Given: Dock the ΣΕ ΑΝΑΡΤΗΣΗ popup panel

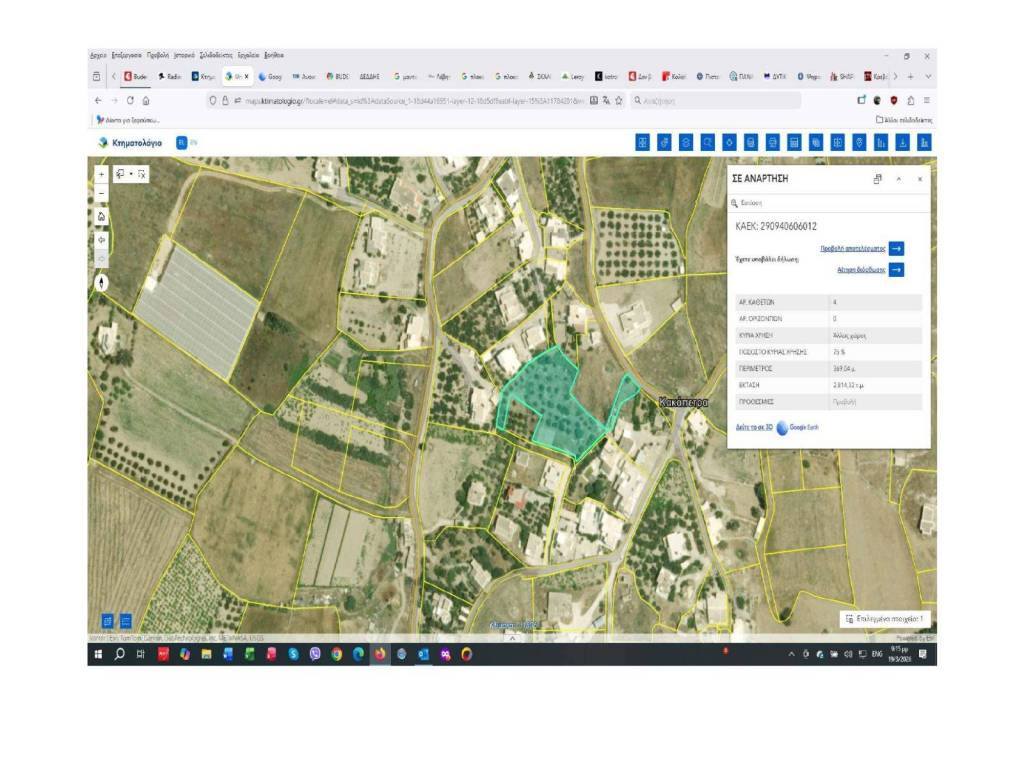Looking at the screenshot, I should point(877,179).
